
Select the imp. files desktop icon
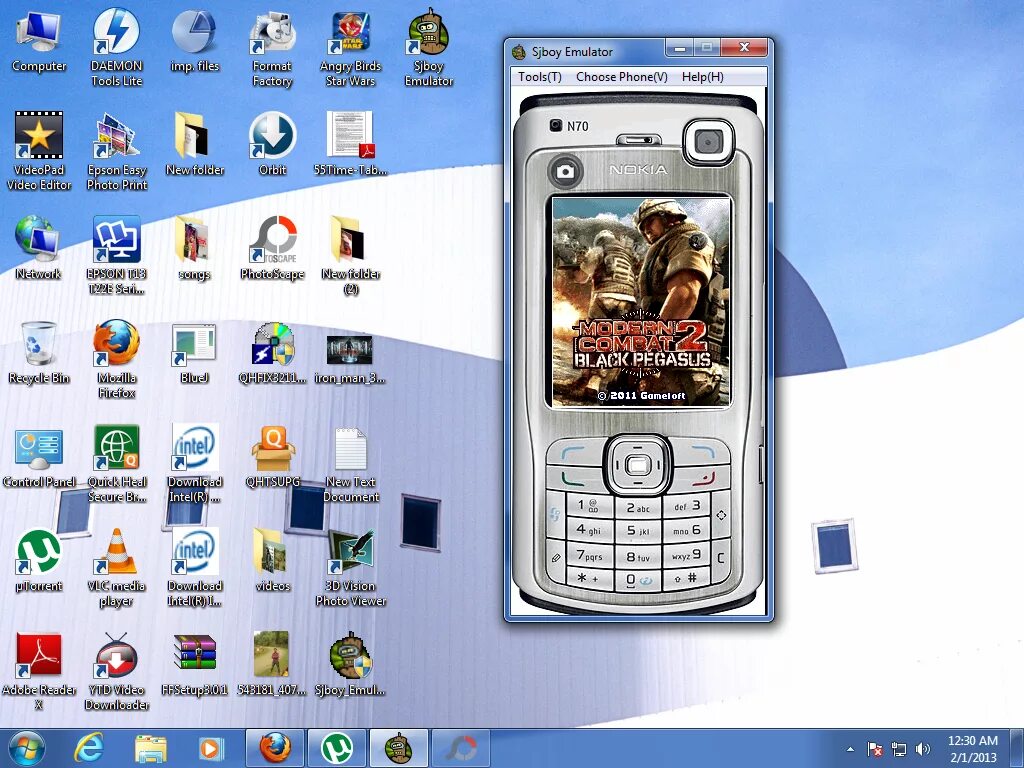tap(194, 42)
